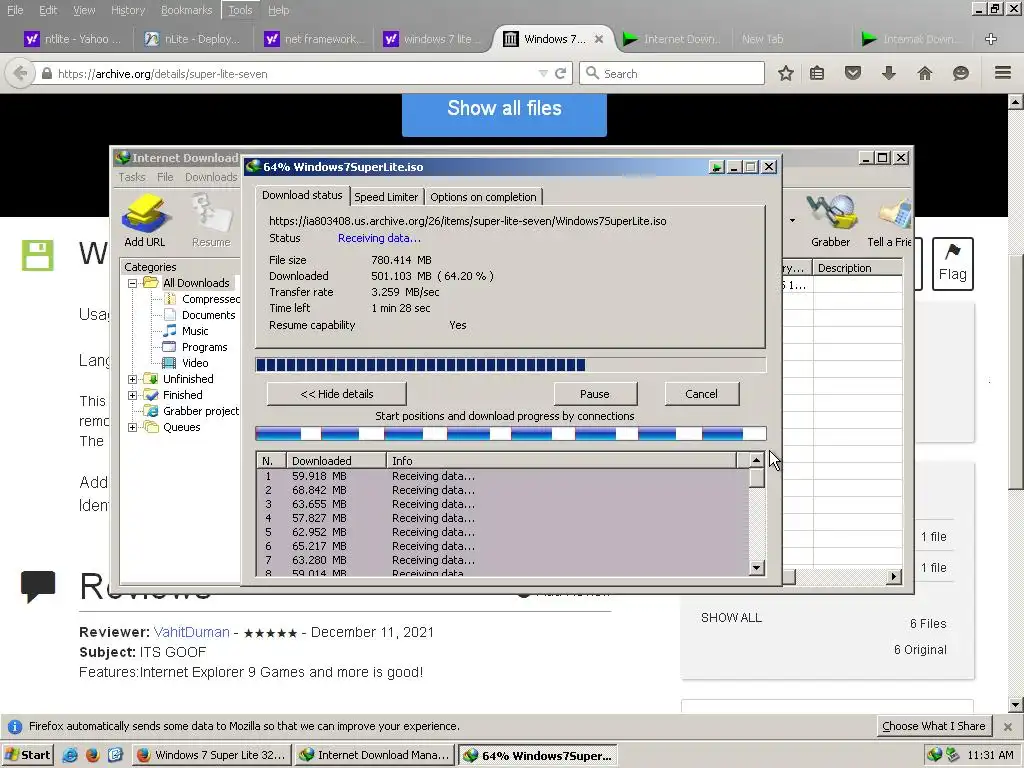This screenshot has height=768, width=1024.
Task: Select connection row 3 with 63.655 MB
Action: click(503, 504)
